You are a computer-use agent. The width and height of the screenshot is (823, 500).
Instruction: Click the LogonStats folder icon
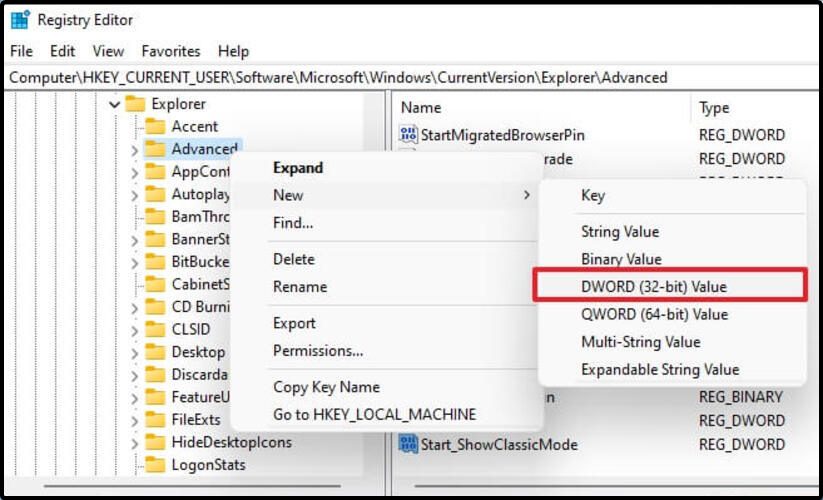pos(155,465)
